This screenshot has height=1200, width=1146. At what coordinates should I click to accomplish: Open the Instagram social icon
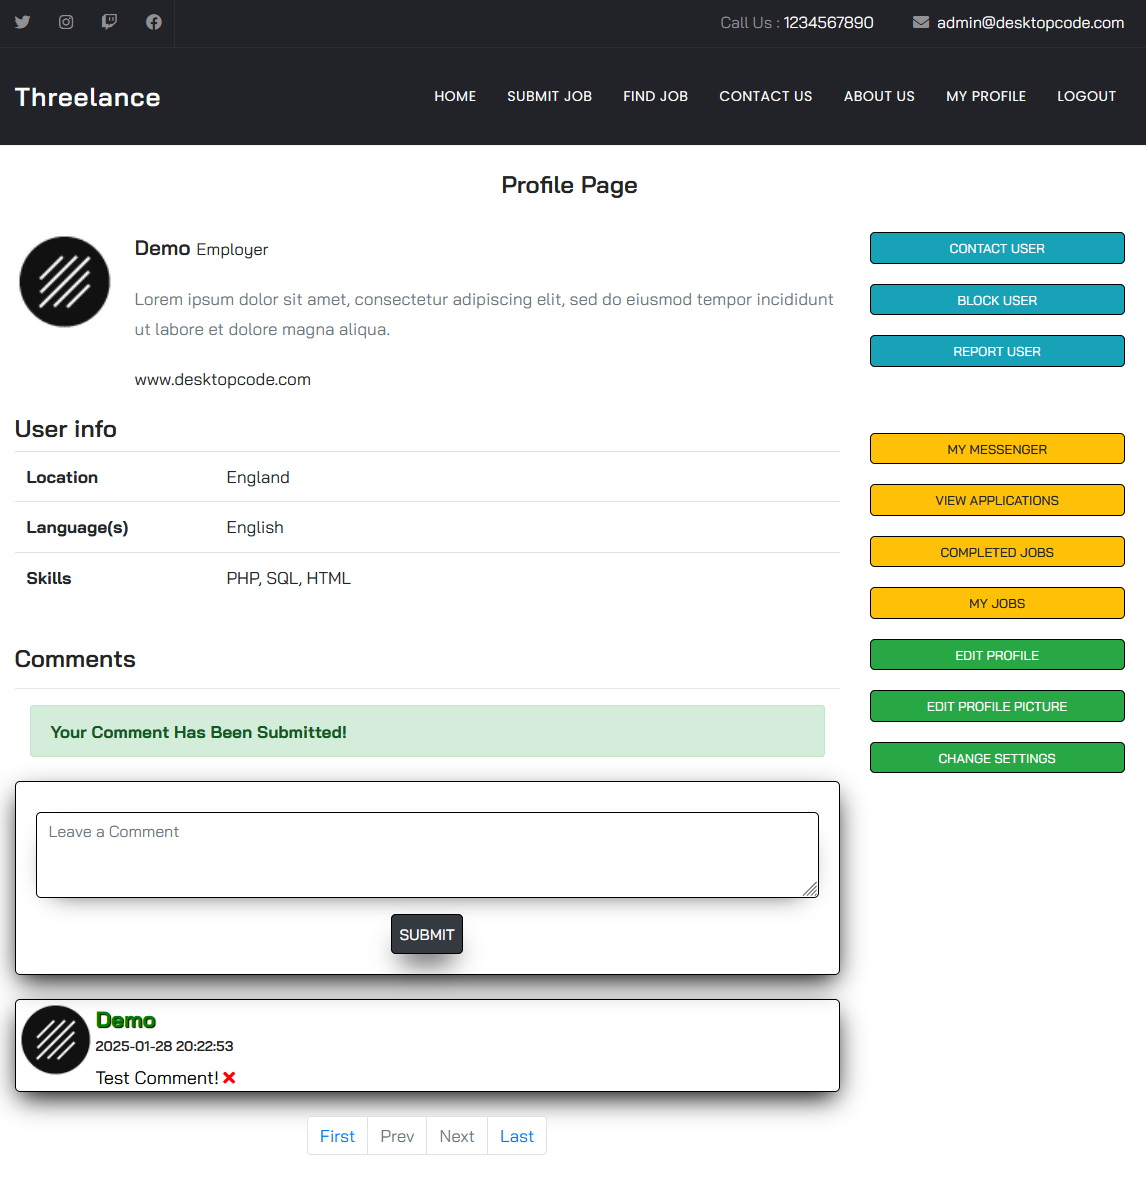coord(66,22)
